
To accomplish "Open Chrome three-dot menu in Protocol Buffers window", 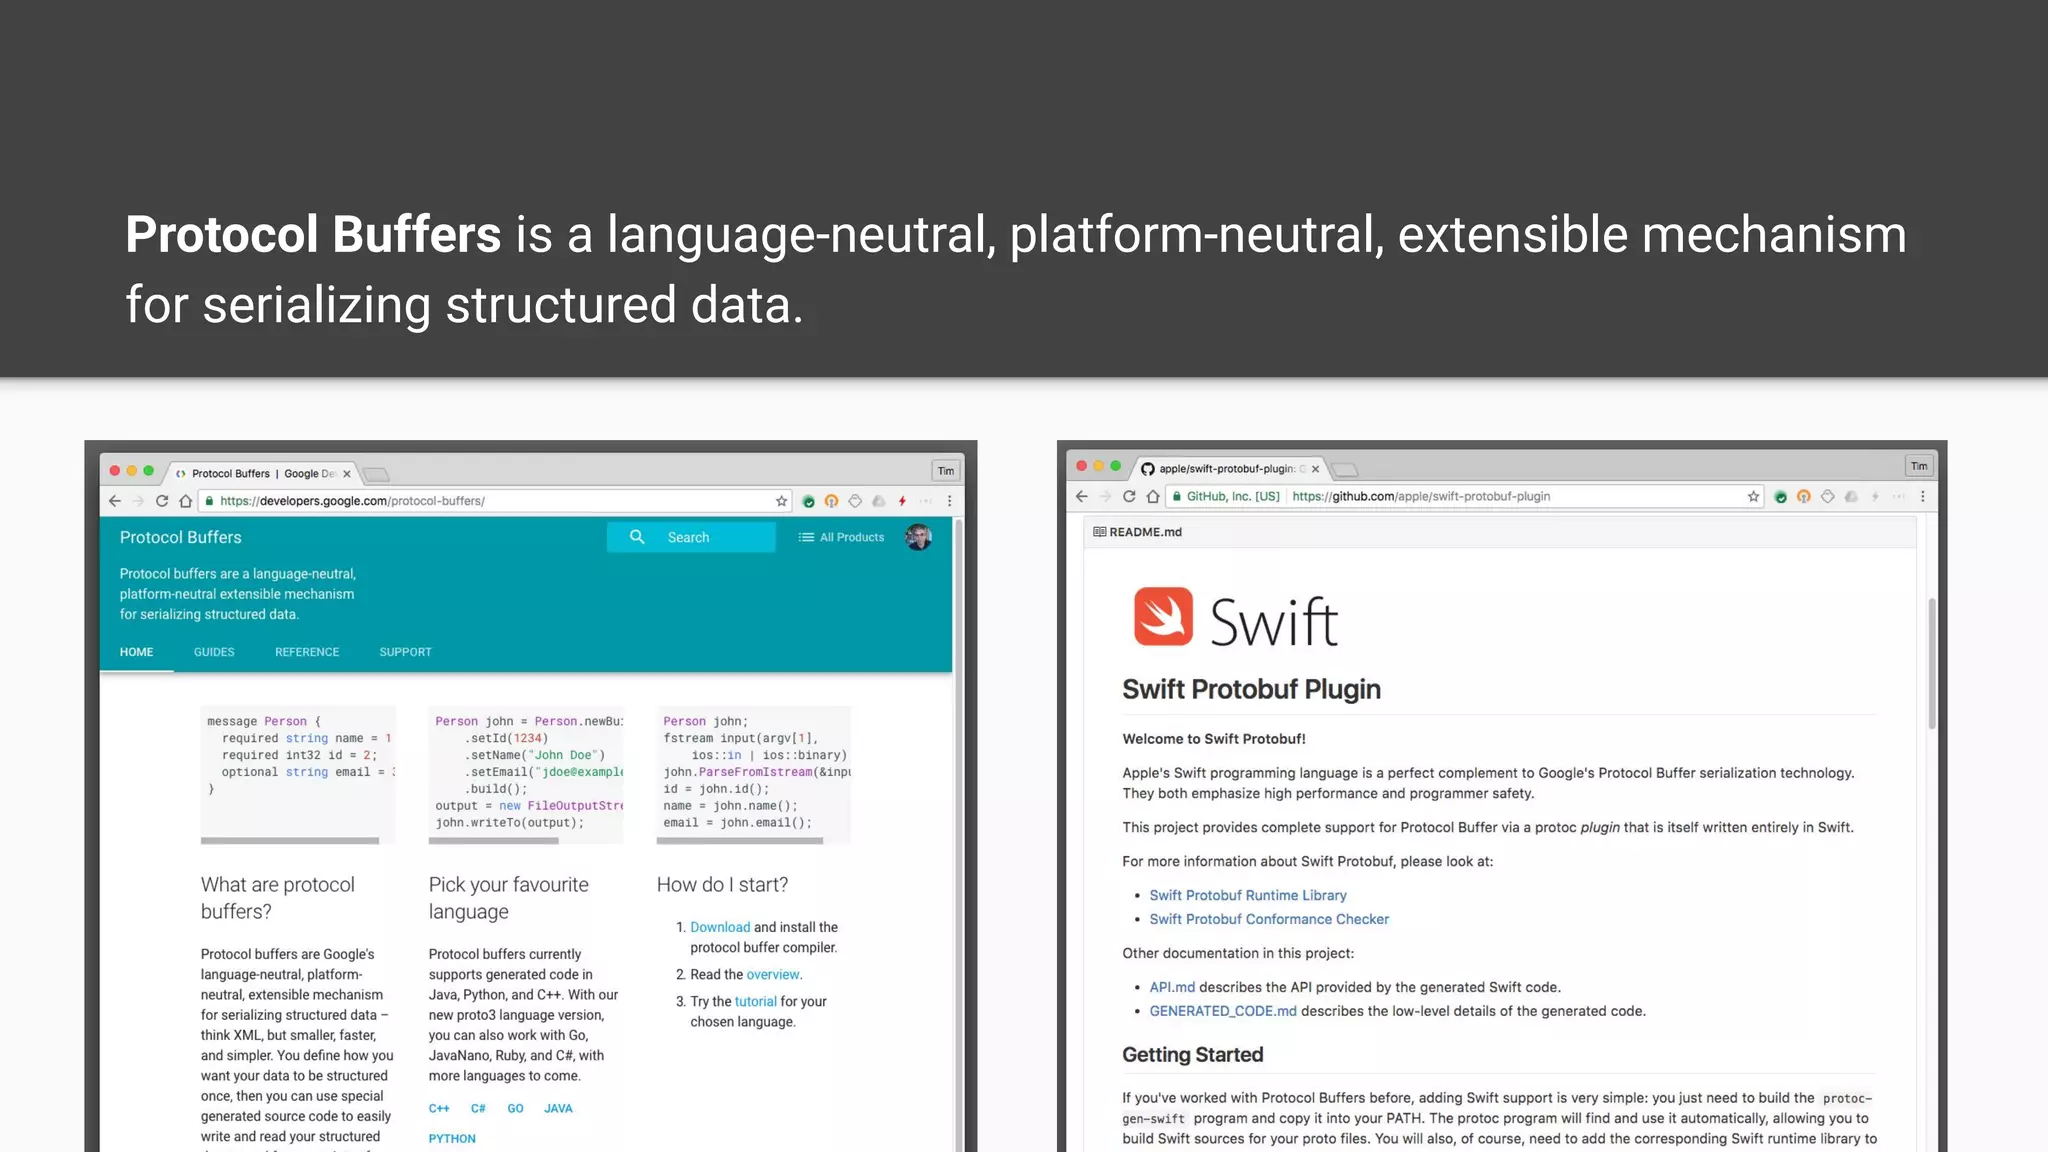I will (x=950, y=501).
